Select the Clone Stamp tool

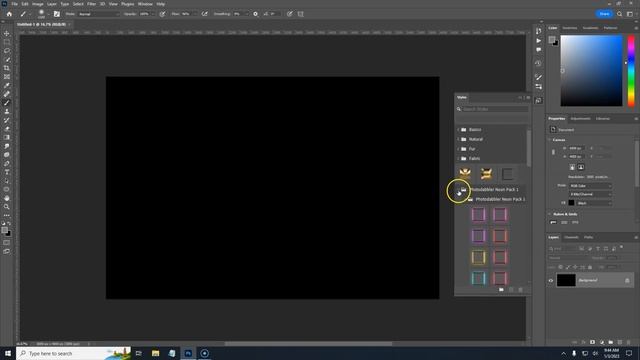pyautogui.click(x=7, y=111)
